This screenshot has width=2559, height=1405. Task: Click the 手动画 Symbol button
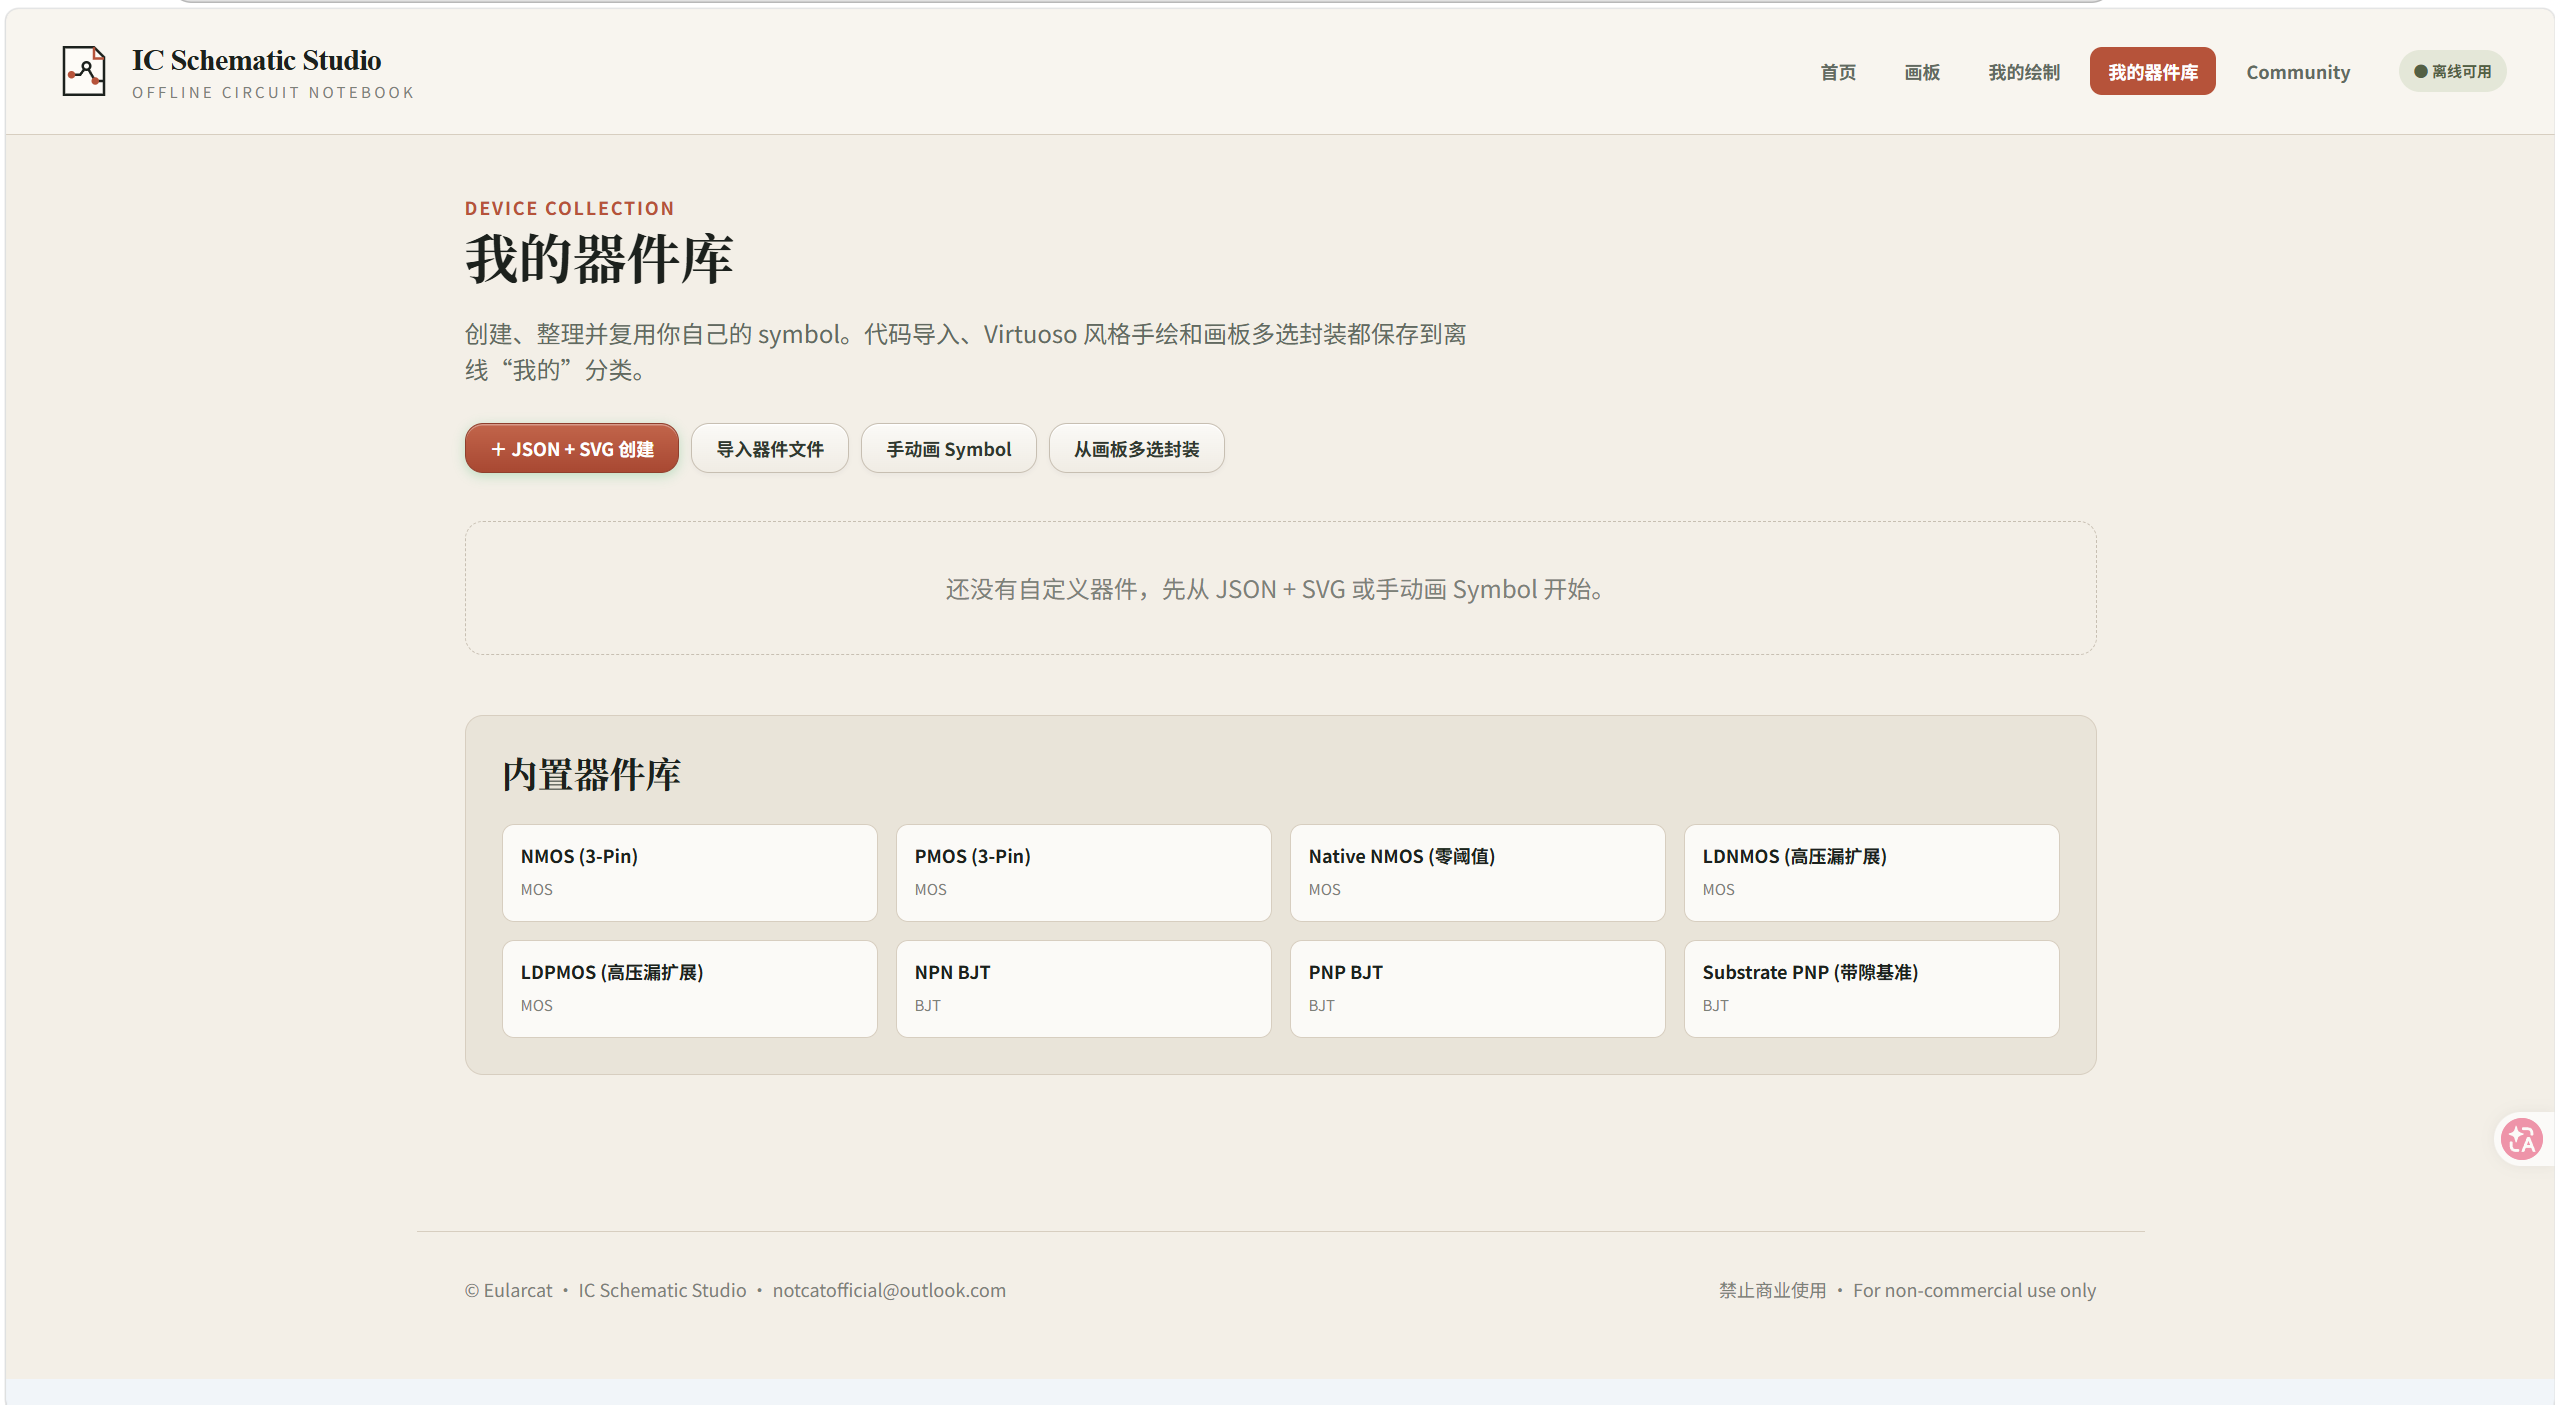[948, 449]
